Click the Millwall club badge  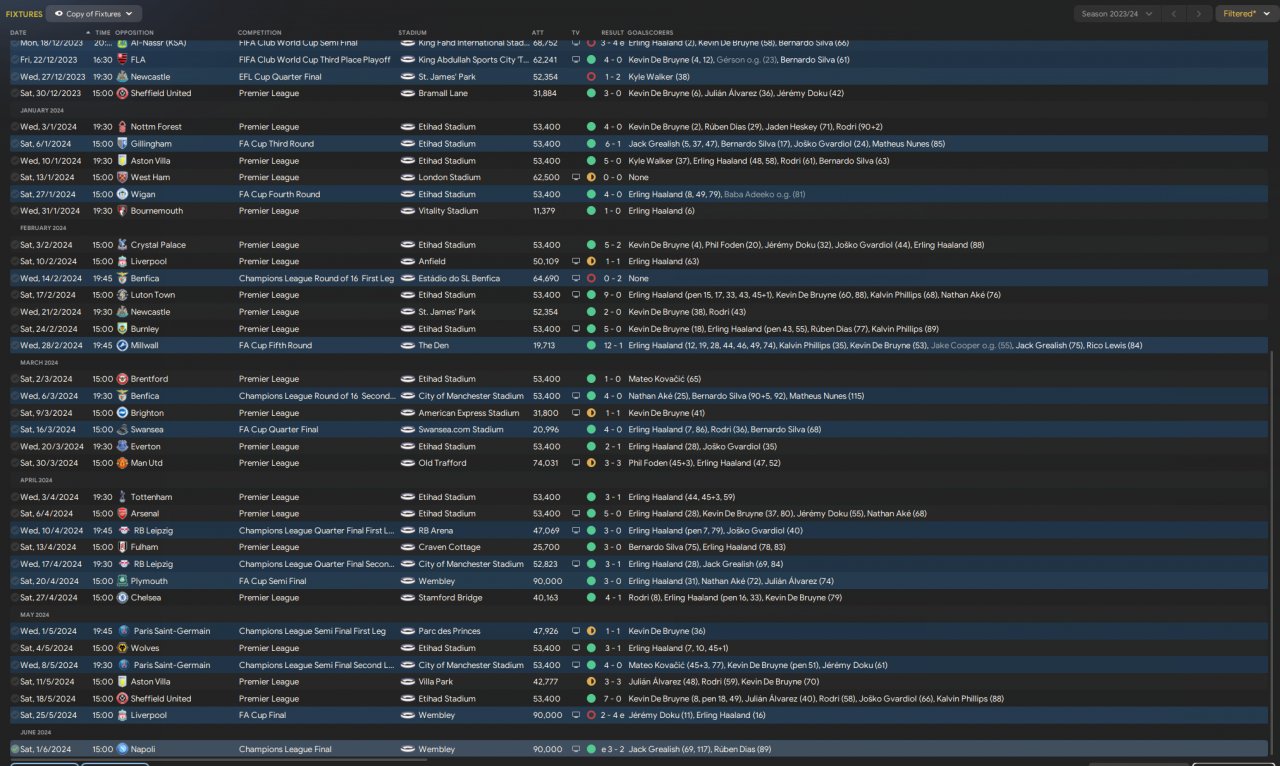(122, 345)
